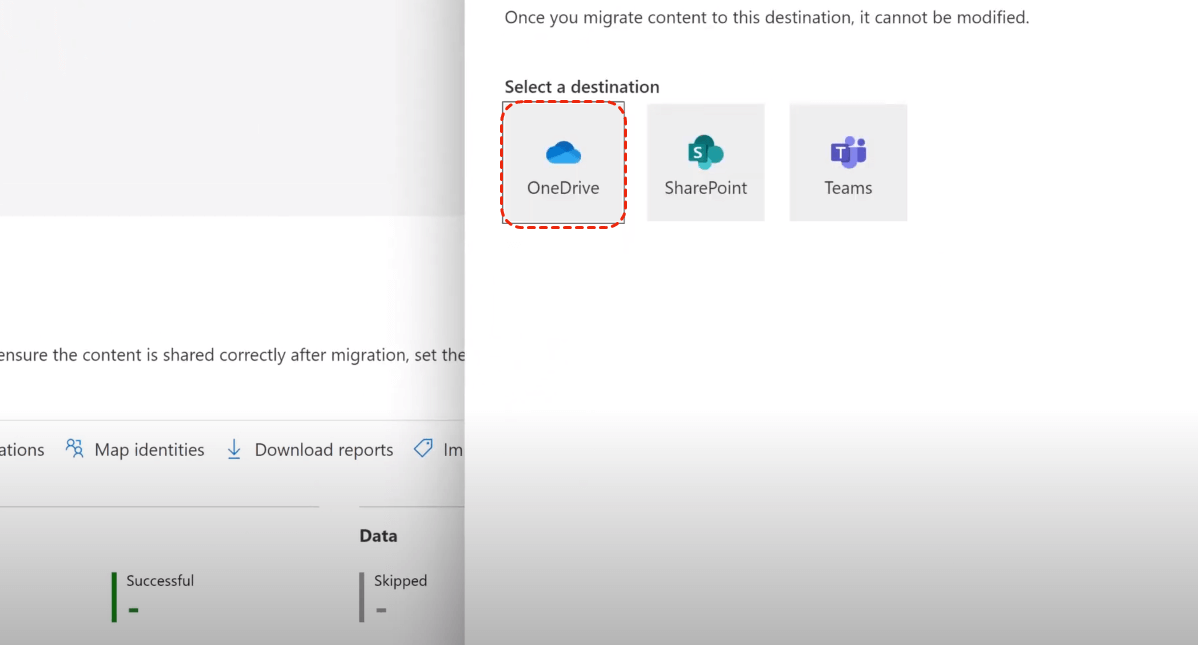Screen dimensions: 1198x645
Task: Choose the SharePoint destination tile
Action: point(705,163)
